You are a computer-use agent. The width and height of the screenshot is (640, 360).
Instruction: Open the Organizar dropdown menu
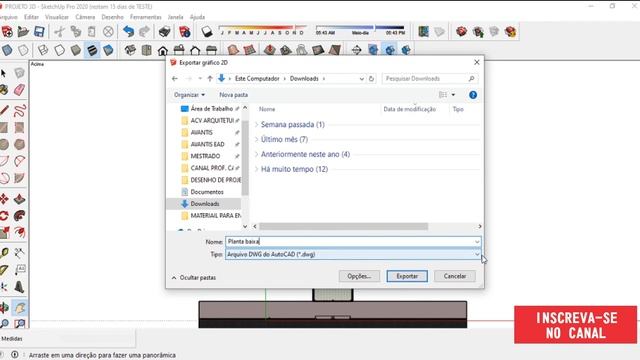pyautogui.click(x=189, y=95)
